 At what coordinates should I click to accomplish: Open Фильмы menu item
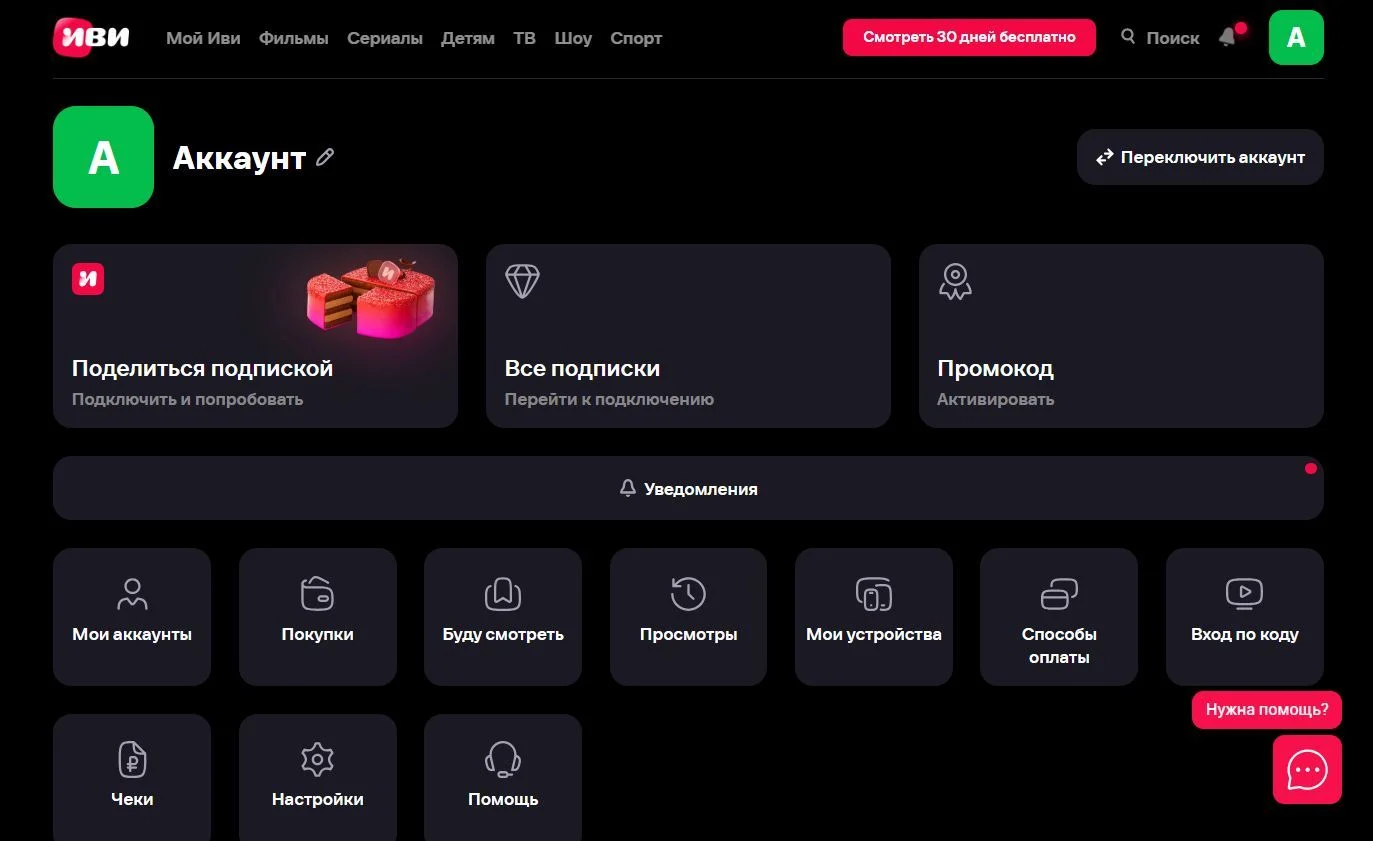pos(294,38)
